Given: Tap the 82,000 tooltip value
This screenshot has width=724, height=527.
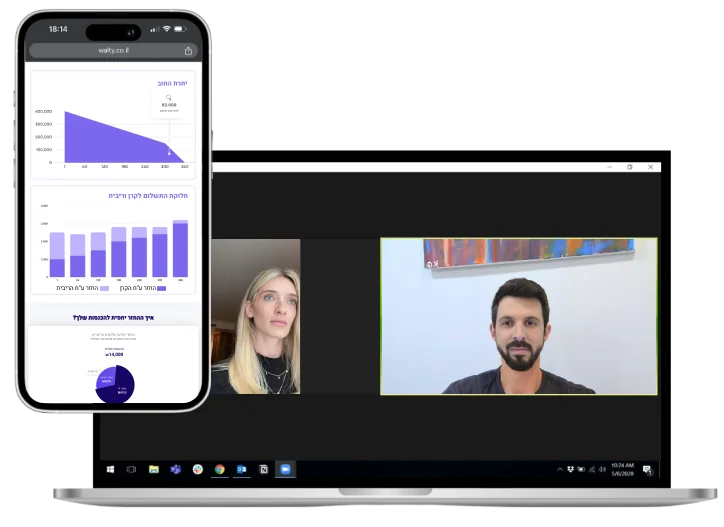Looking at the screenshot, I should pos(169,105).
